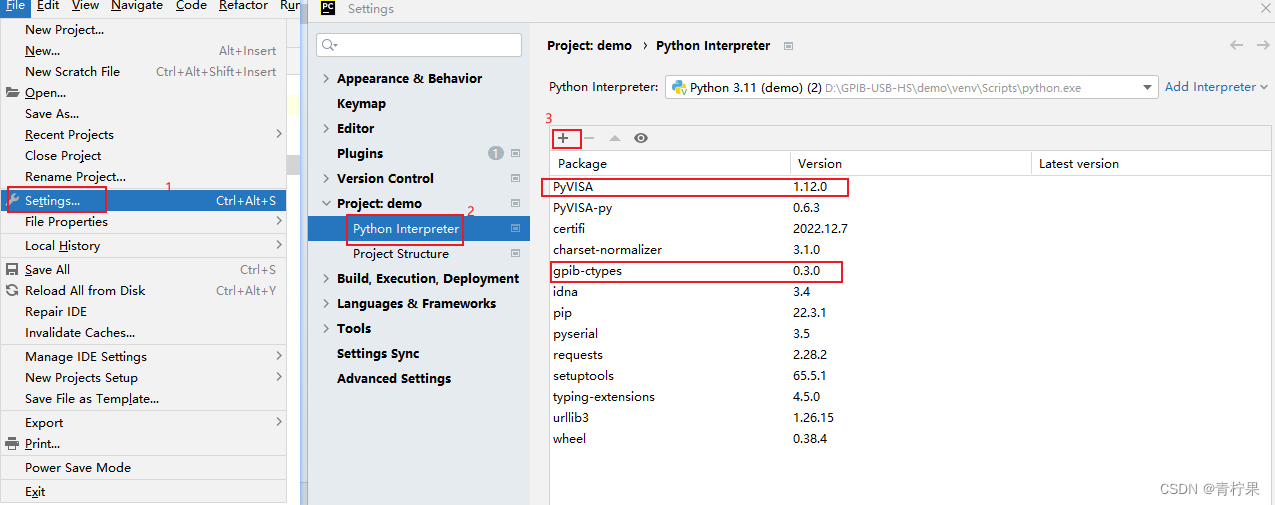Open New Projects Setup submenu
The image size is (1275, 505).
(x=143, y=377)
